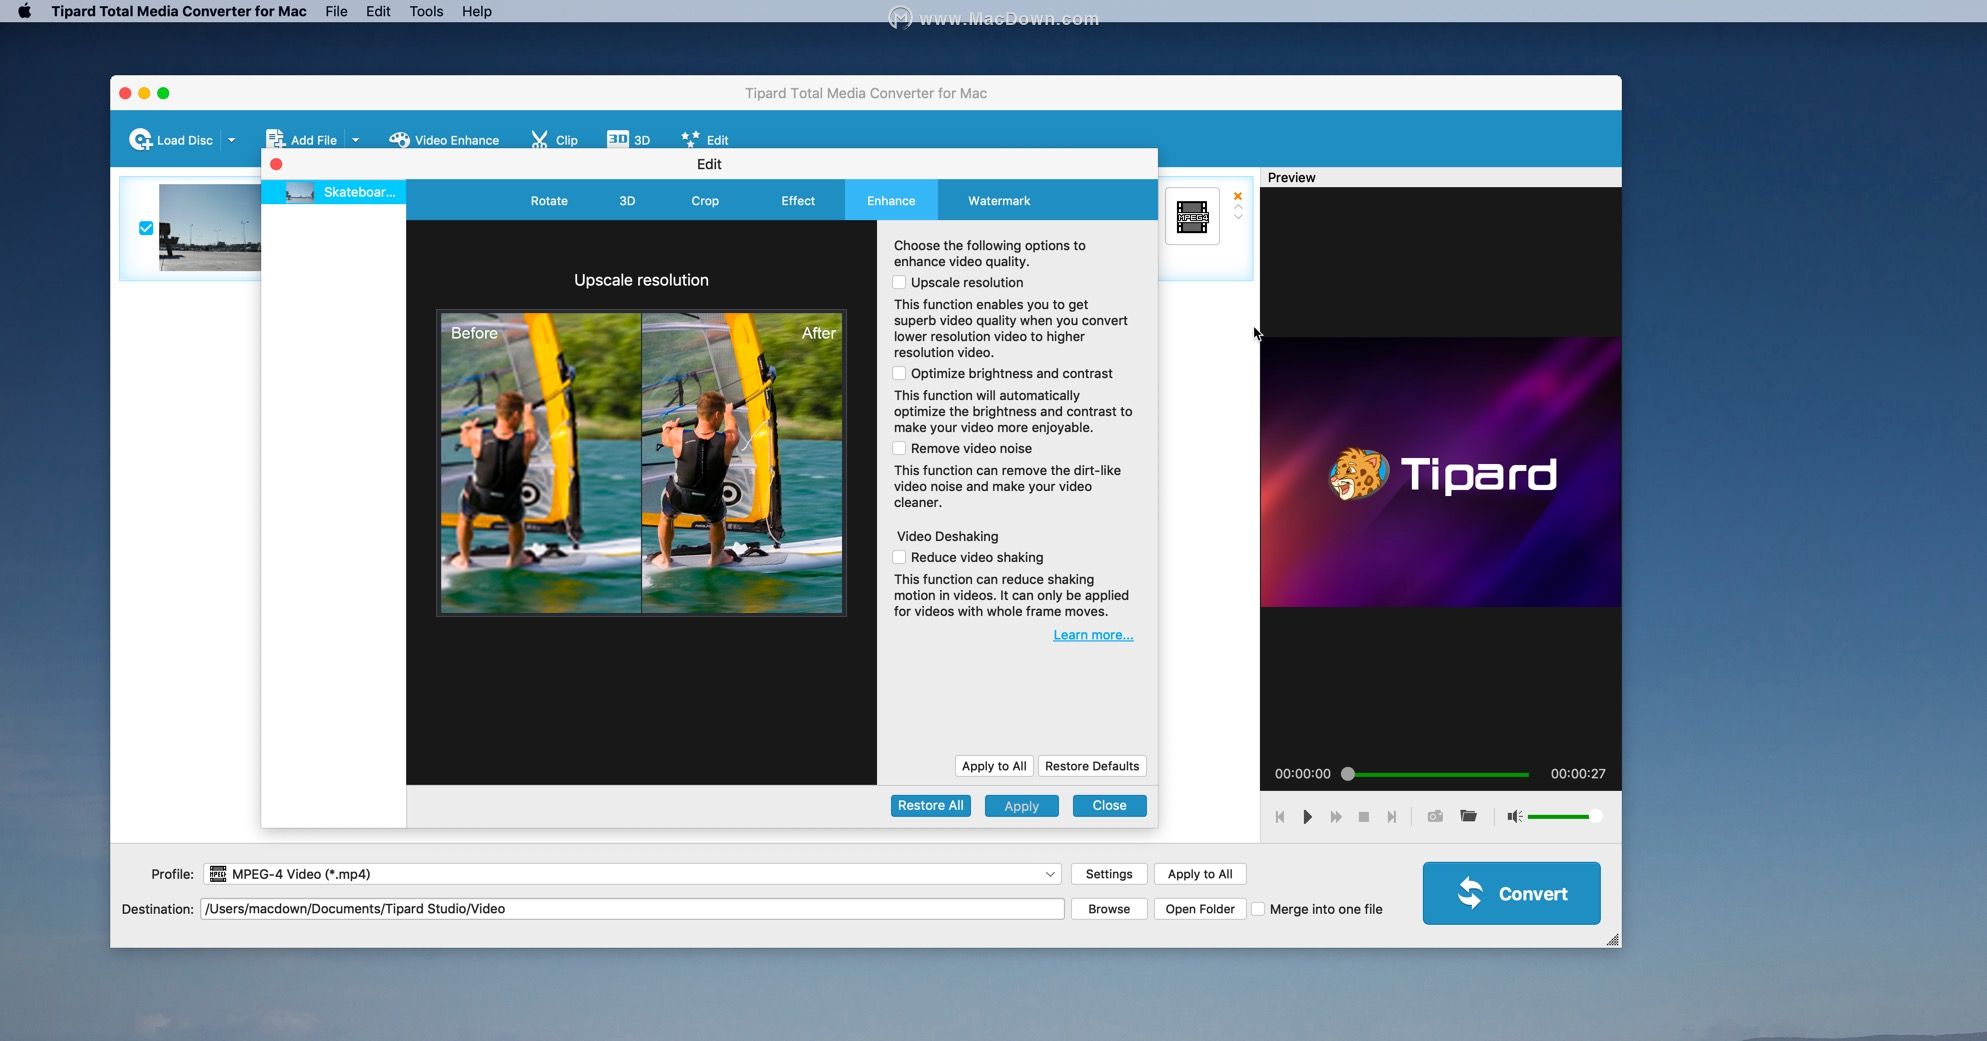Switch to the Watermark tab
1987x1041 pixels.
click(997, 200)
